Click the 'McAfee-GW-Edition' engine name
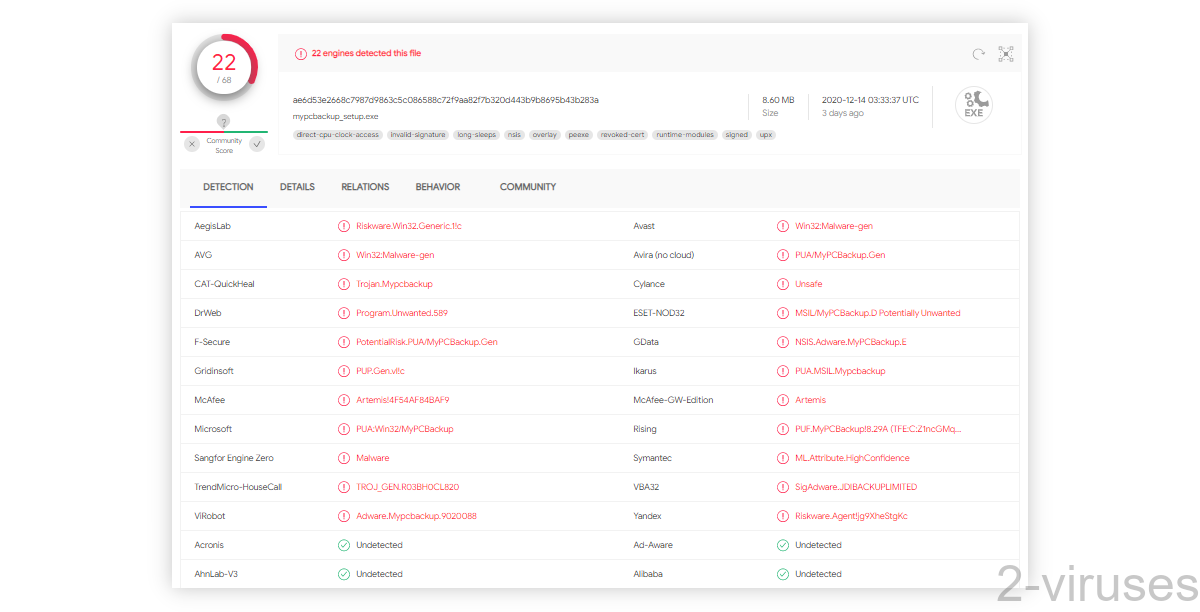This screenshot has width=1200, height=612. [x=673, y=400]
